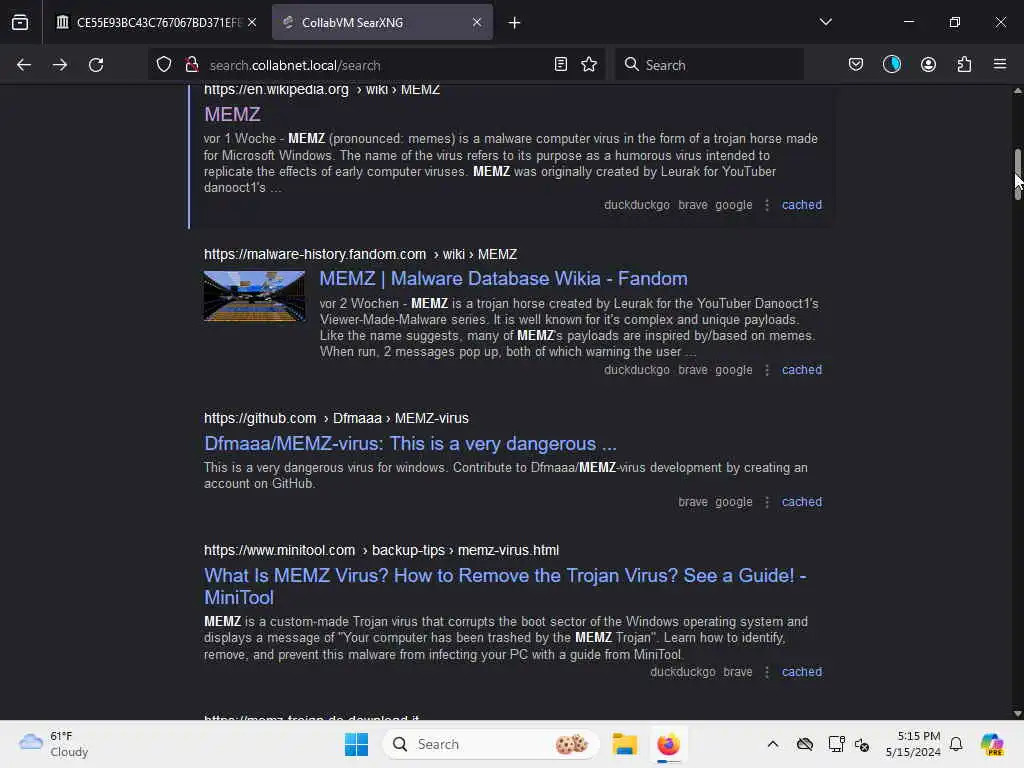This screenshot has height=768, width=1024.
Task: Reload the current page
Action: tap(96, 65)
